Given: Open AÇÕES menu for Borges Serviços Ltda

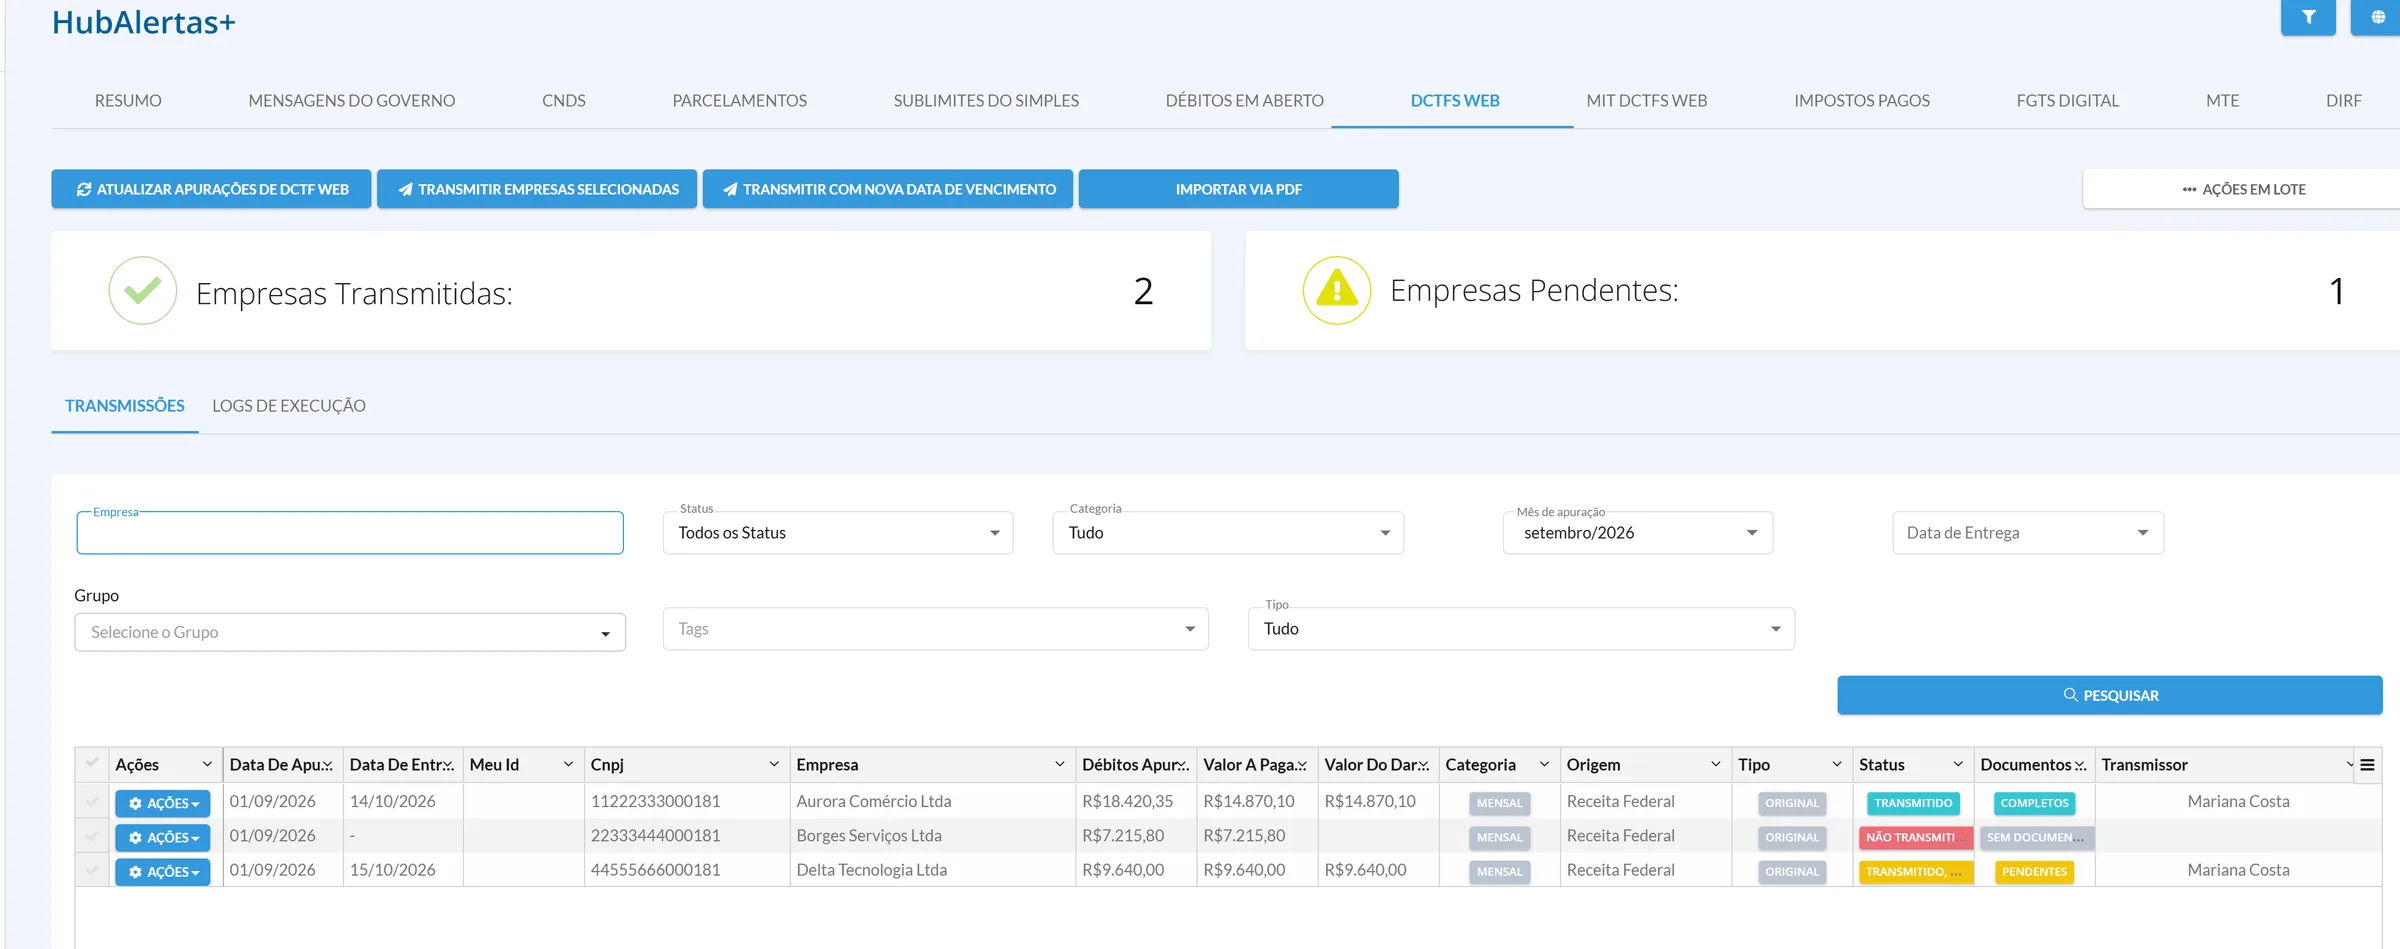Looking at the screenshot, I should point(163,837).
